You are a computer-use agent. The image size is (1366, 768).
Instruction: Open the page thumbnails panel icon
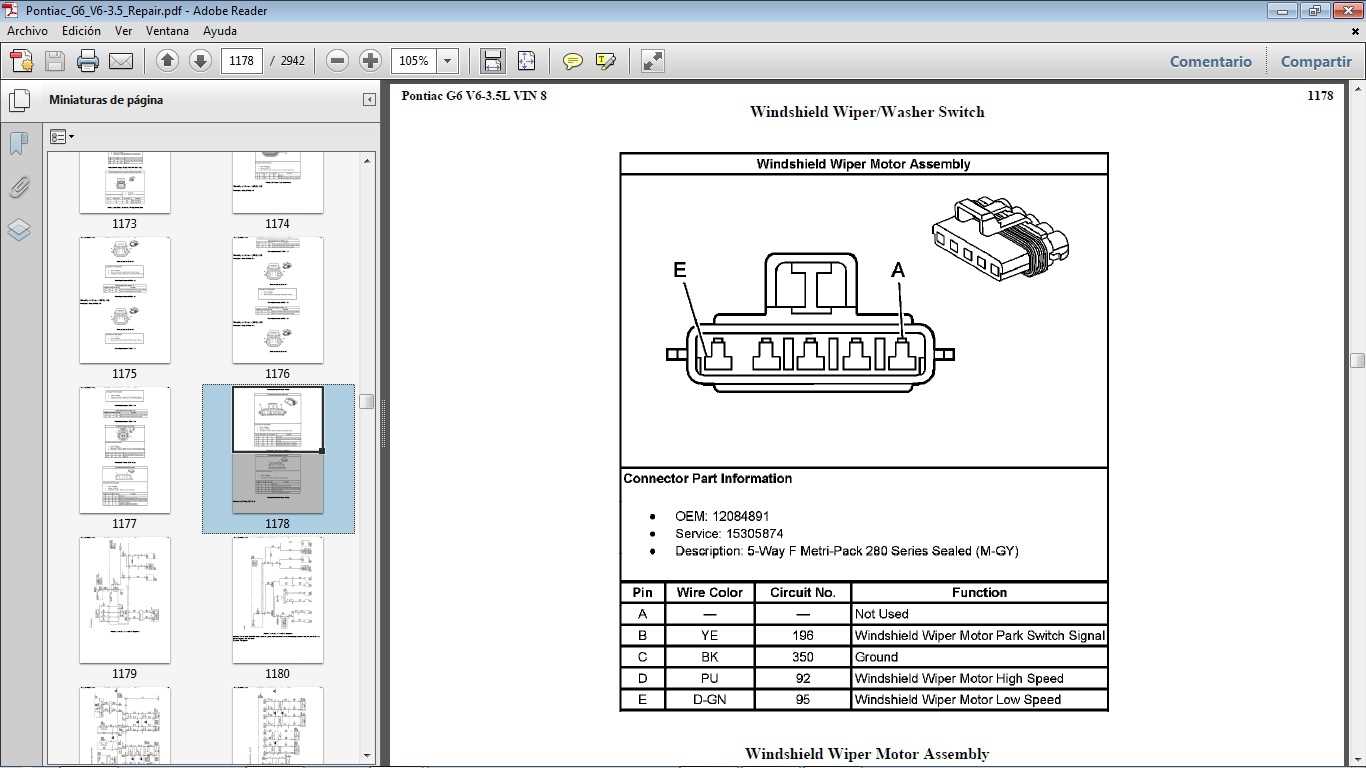[19, 100]
